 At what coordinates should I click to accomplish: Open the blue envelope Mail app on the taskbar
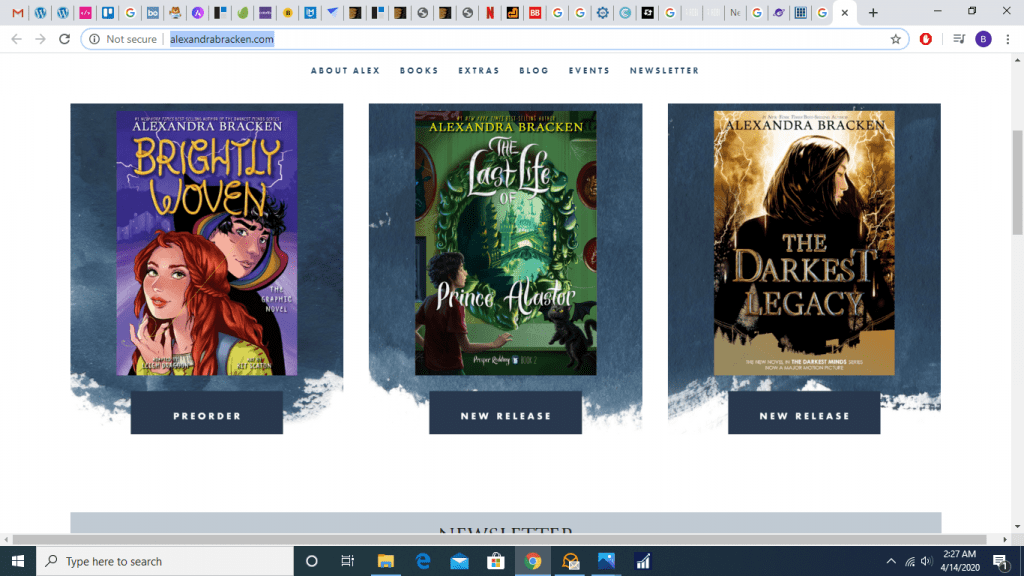click(460, 561)
